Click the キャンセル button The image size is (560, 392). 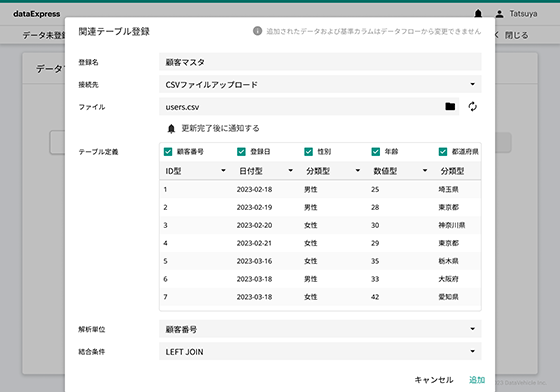pos(434,380)
